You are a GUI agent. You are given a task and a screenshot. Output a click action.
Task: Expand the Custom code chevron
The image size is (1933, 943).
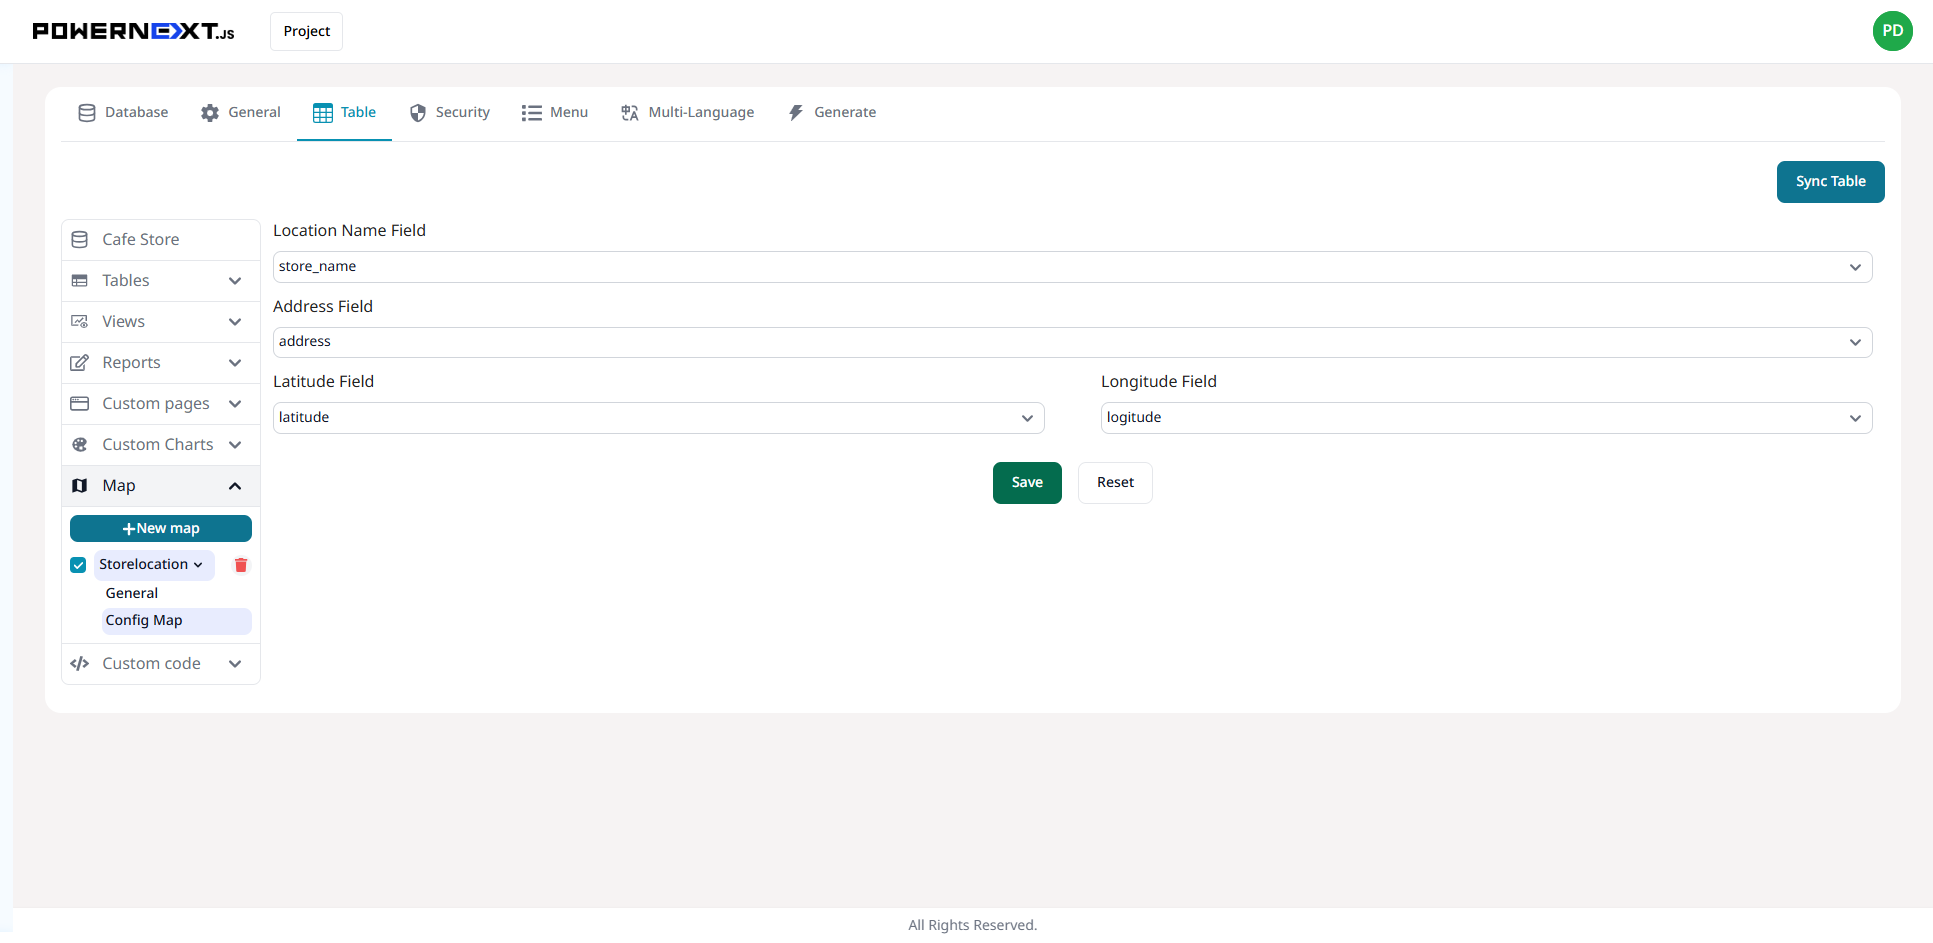click(235, 664)
